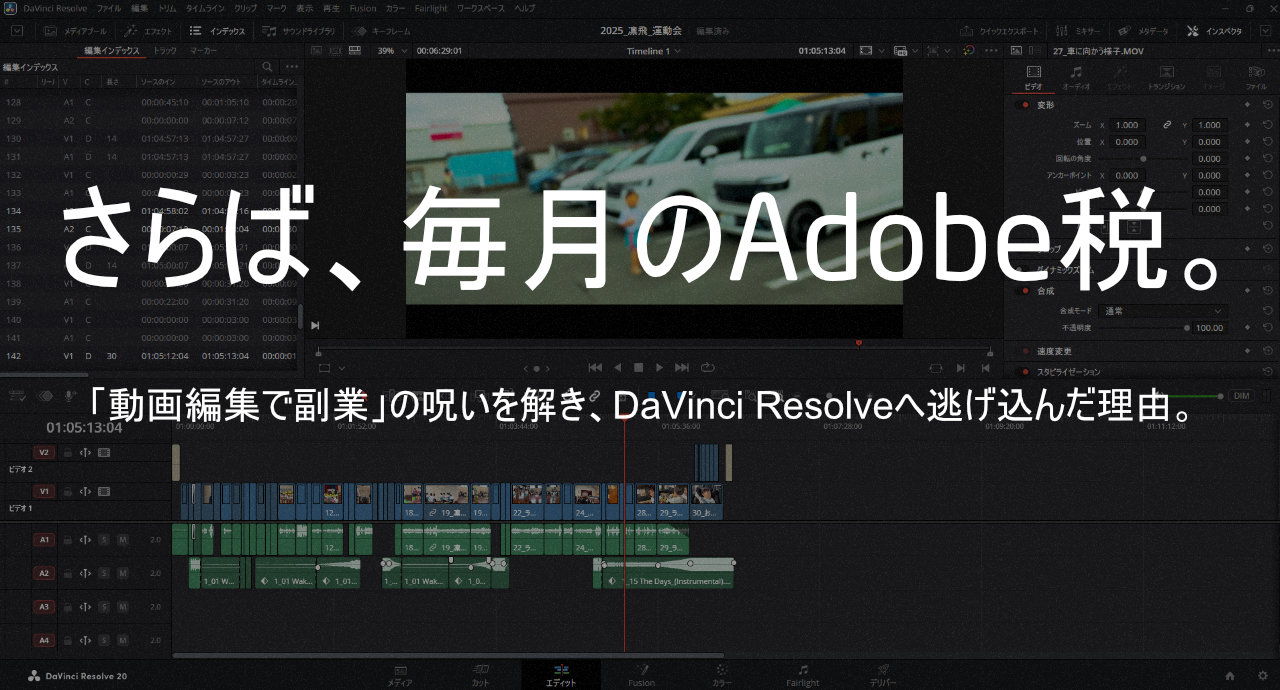This screenshot has width=1280, height=690.
Task: Click the 不透明度 opacity slider handle
Action: click(1187, 328)
